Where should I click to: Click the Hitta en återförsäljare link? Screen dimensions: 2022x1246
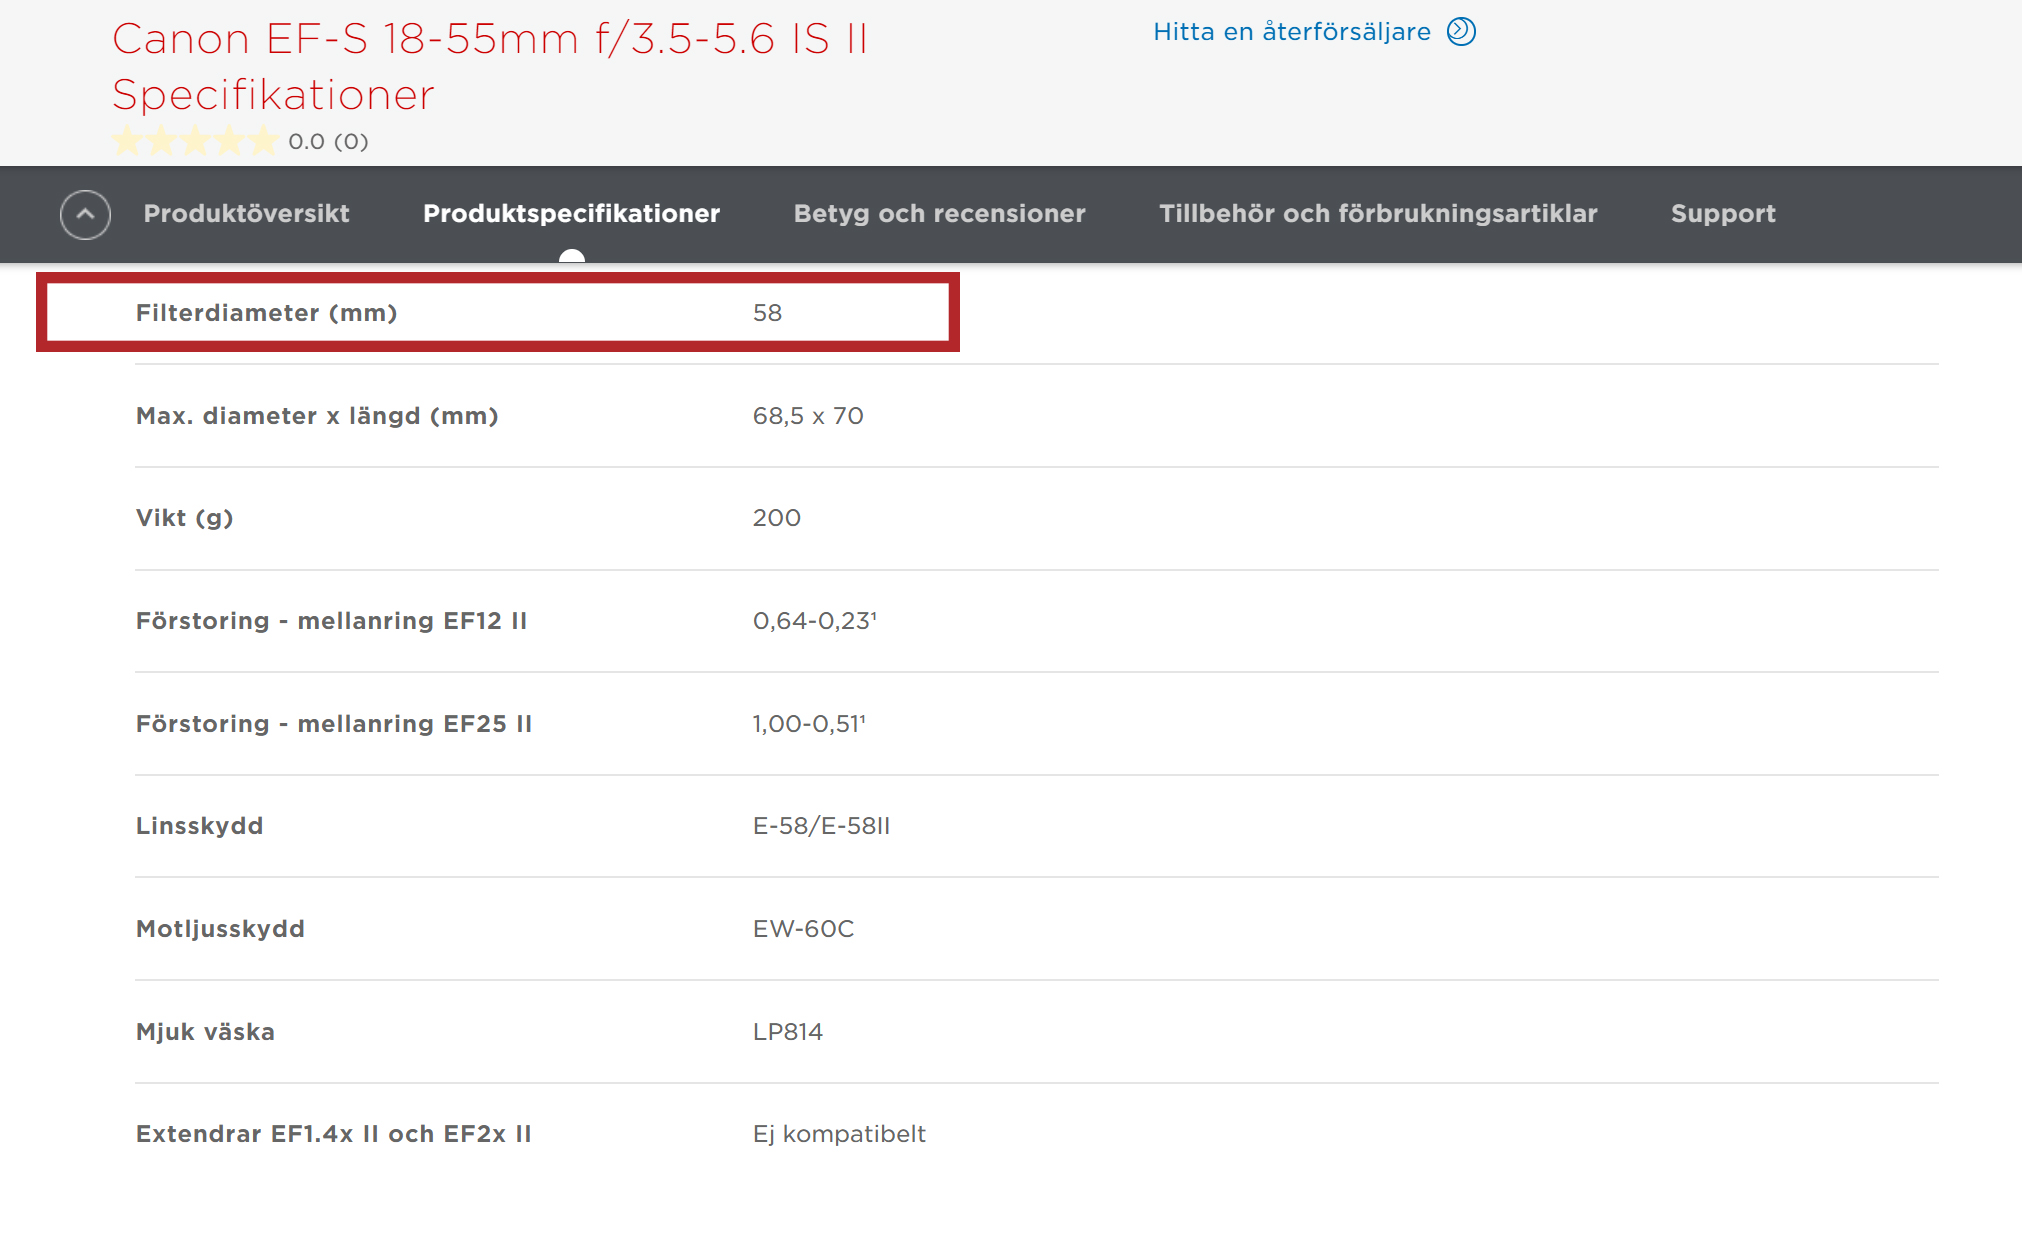coord(1291,32)
